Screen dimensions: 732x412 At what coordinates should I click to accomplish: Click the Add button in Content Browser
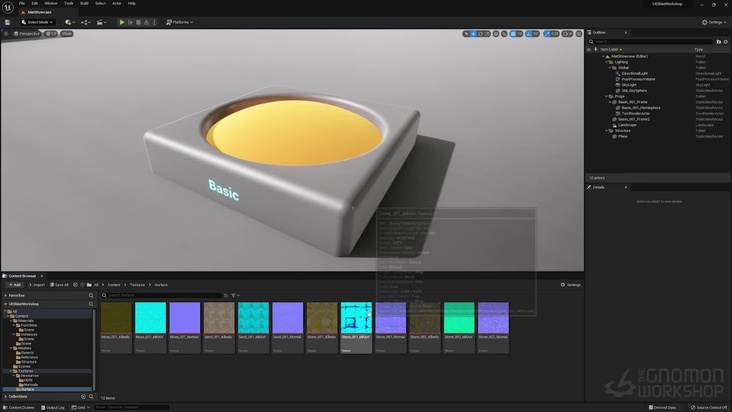pyautogui.click(x=13, y=284)
